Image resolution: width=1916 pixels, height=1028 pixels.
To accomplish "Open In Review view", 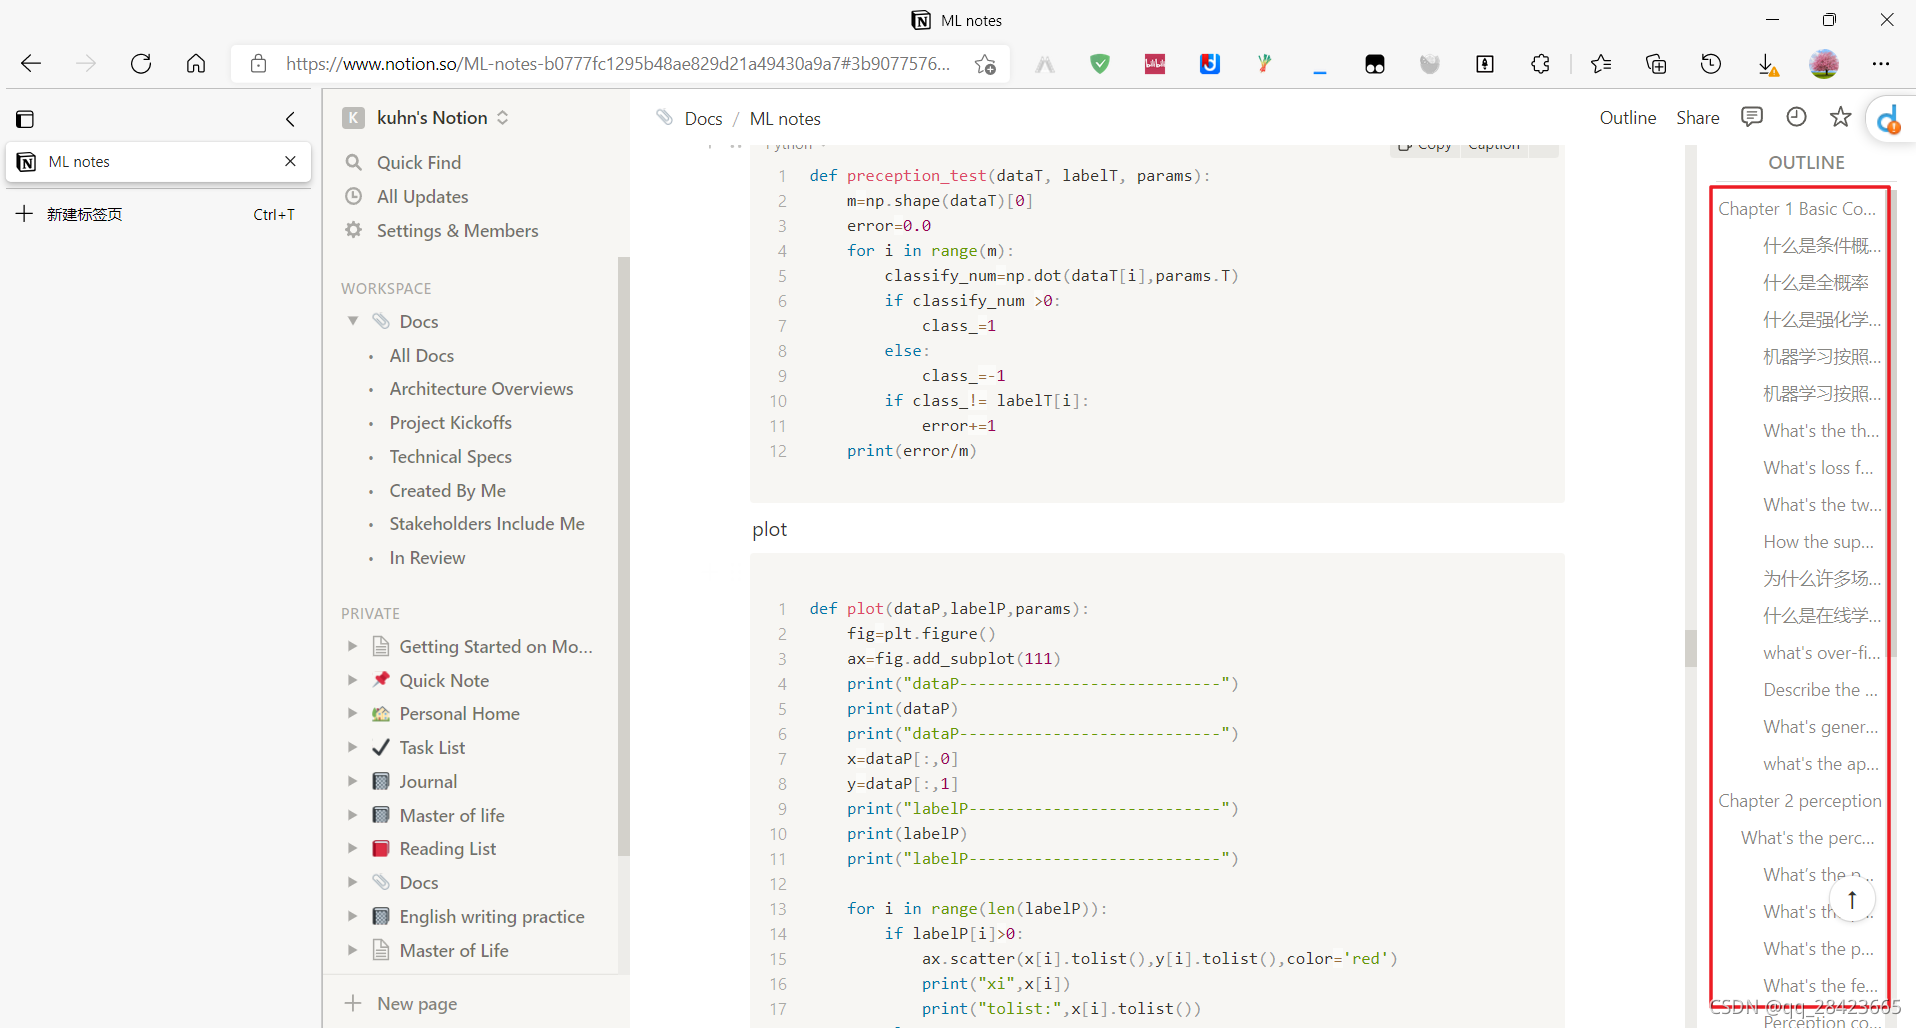I will [x=427, y=557].
